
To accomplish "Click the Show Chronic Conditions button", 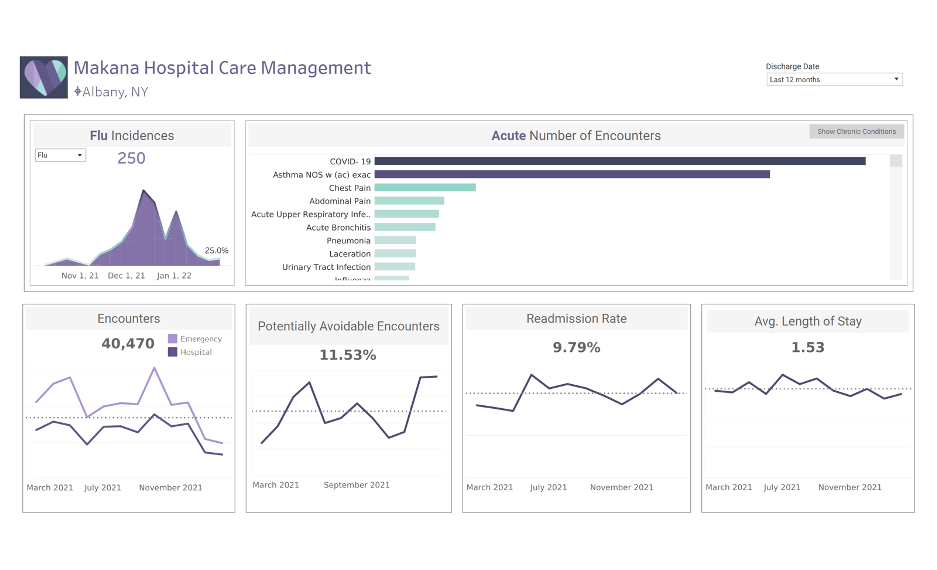I will (856, 132).
